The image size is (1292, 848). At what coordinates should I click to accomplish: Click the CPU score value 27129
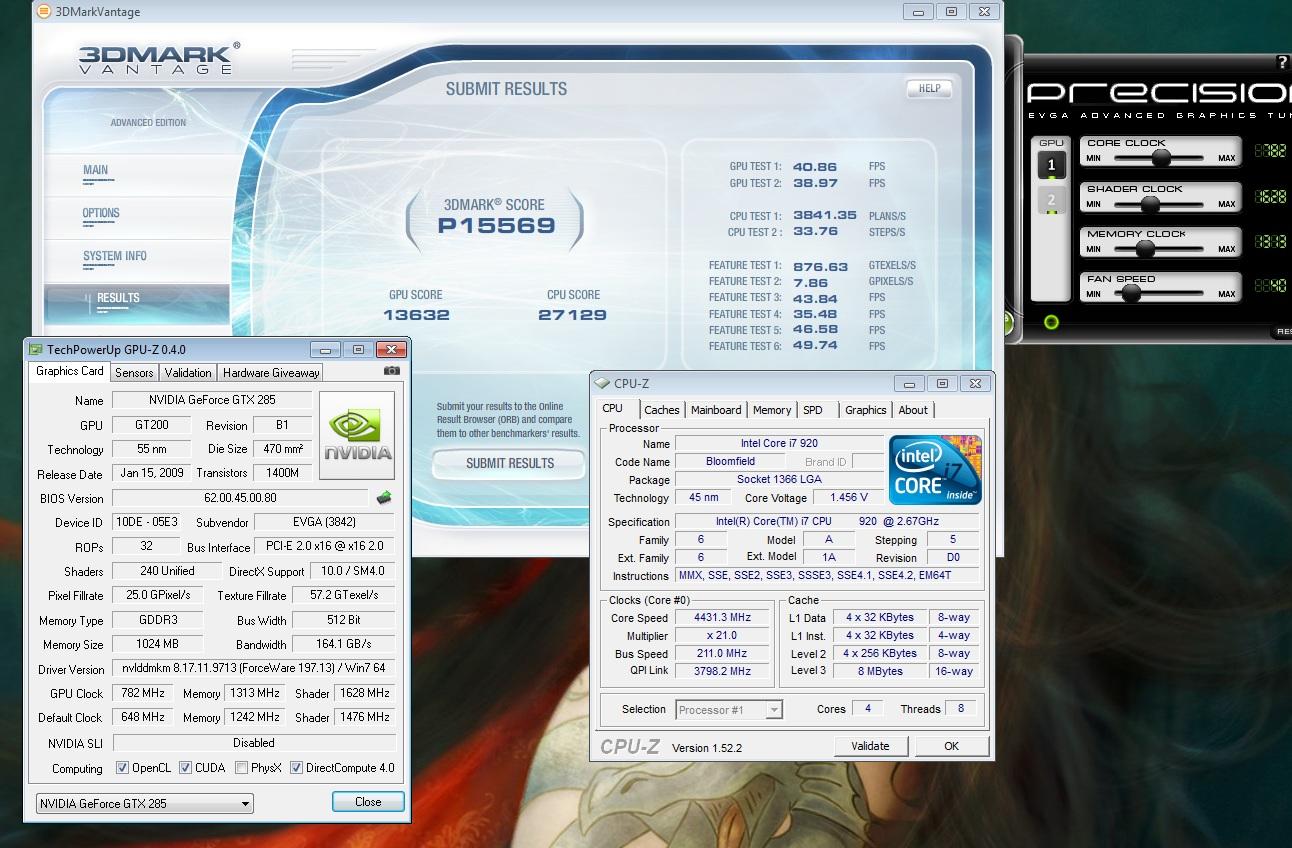[x=572, y=315]
